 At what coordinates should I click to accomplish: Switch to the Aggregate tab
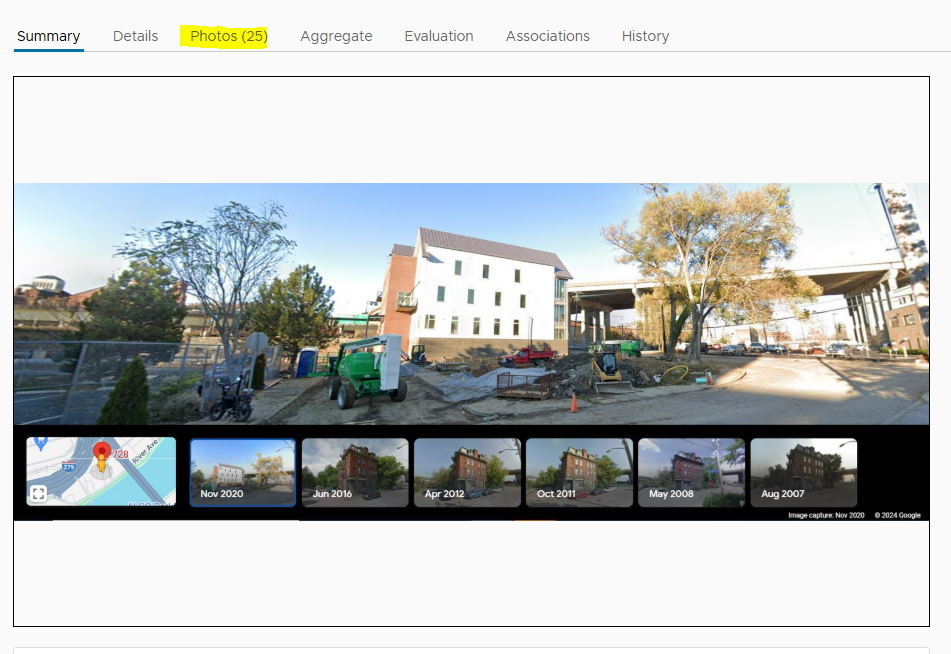(336, 36)
